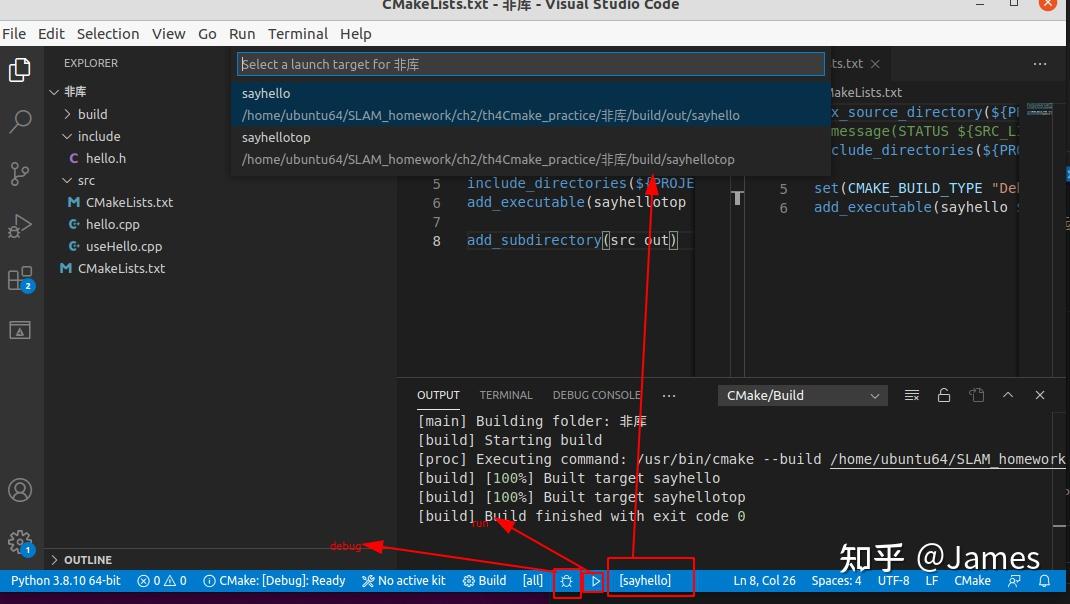Screen dimensions: 1070x604
Task: Open the Go menu
Action: [207, 33]
